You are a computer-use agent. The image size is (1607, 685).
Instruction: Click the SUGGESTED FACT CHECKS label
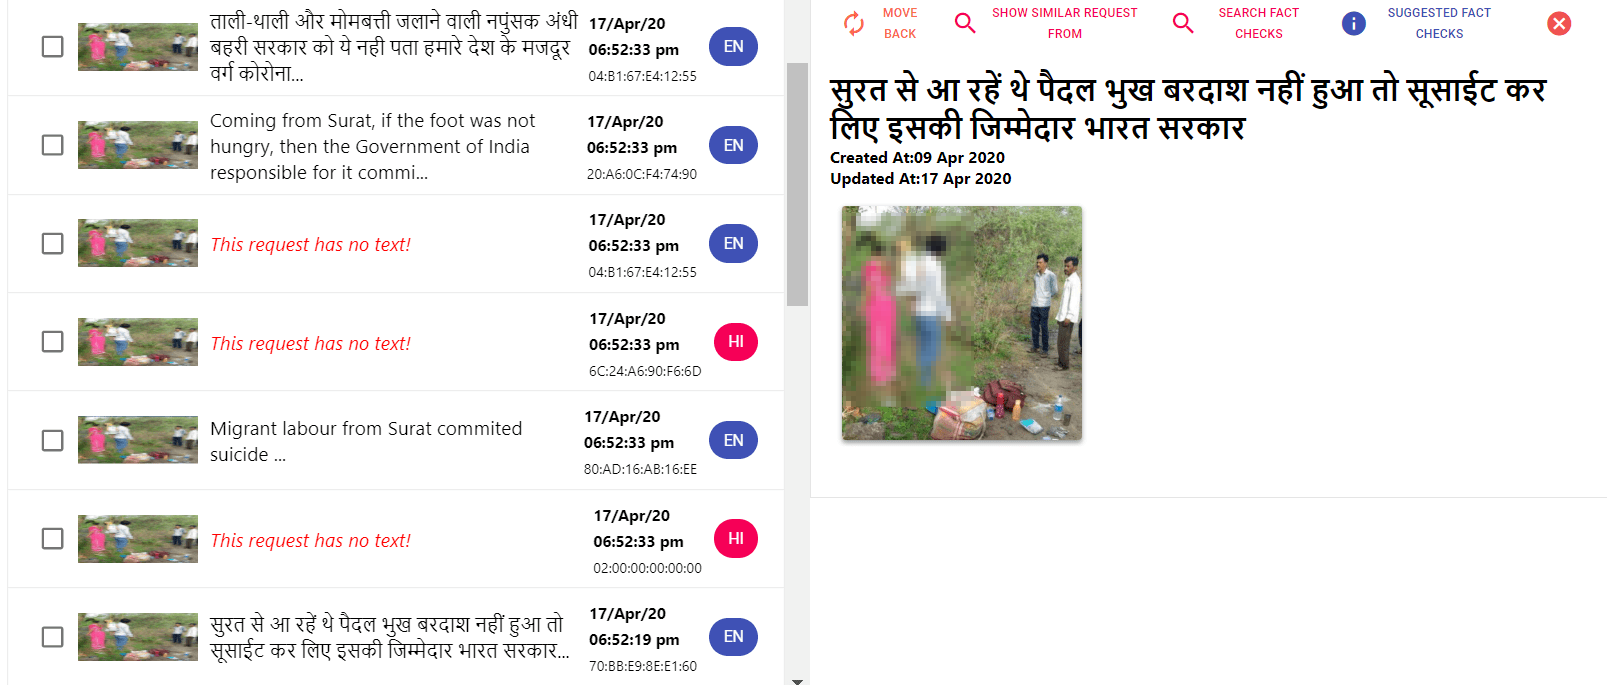(1439, 23)
